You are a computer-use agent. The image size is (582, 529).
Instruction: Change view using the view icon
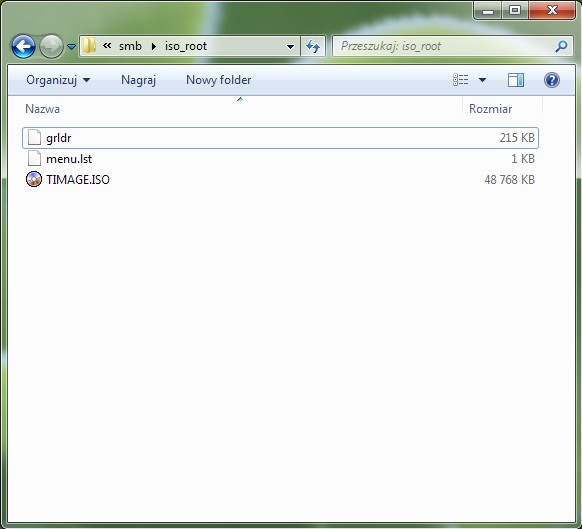(x=461, y=80)
